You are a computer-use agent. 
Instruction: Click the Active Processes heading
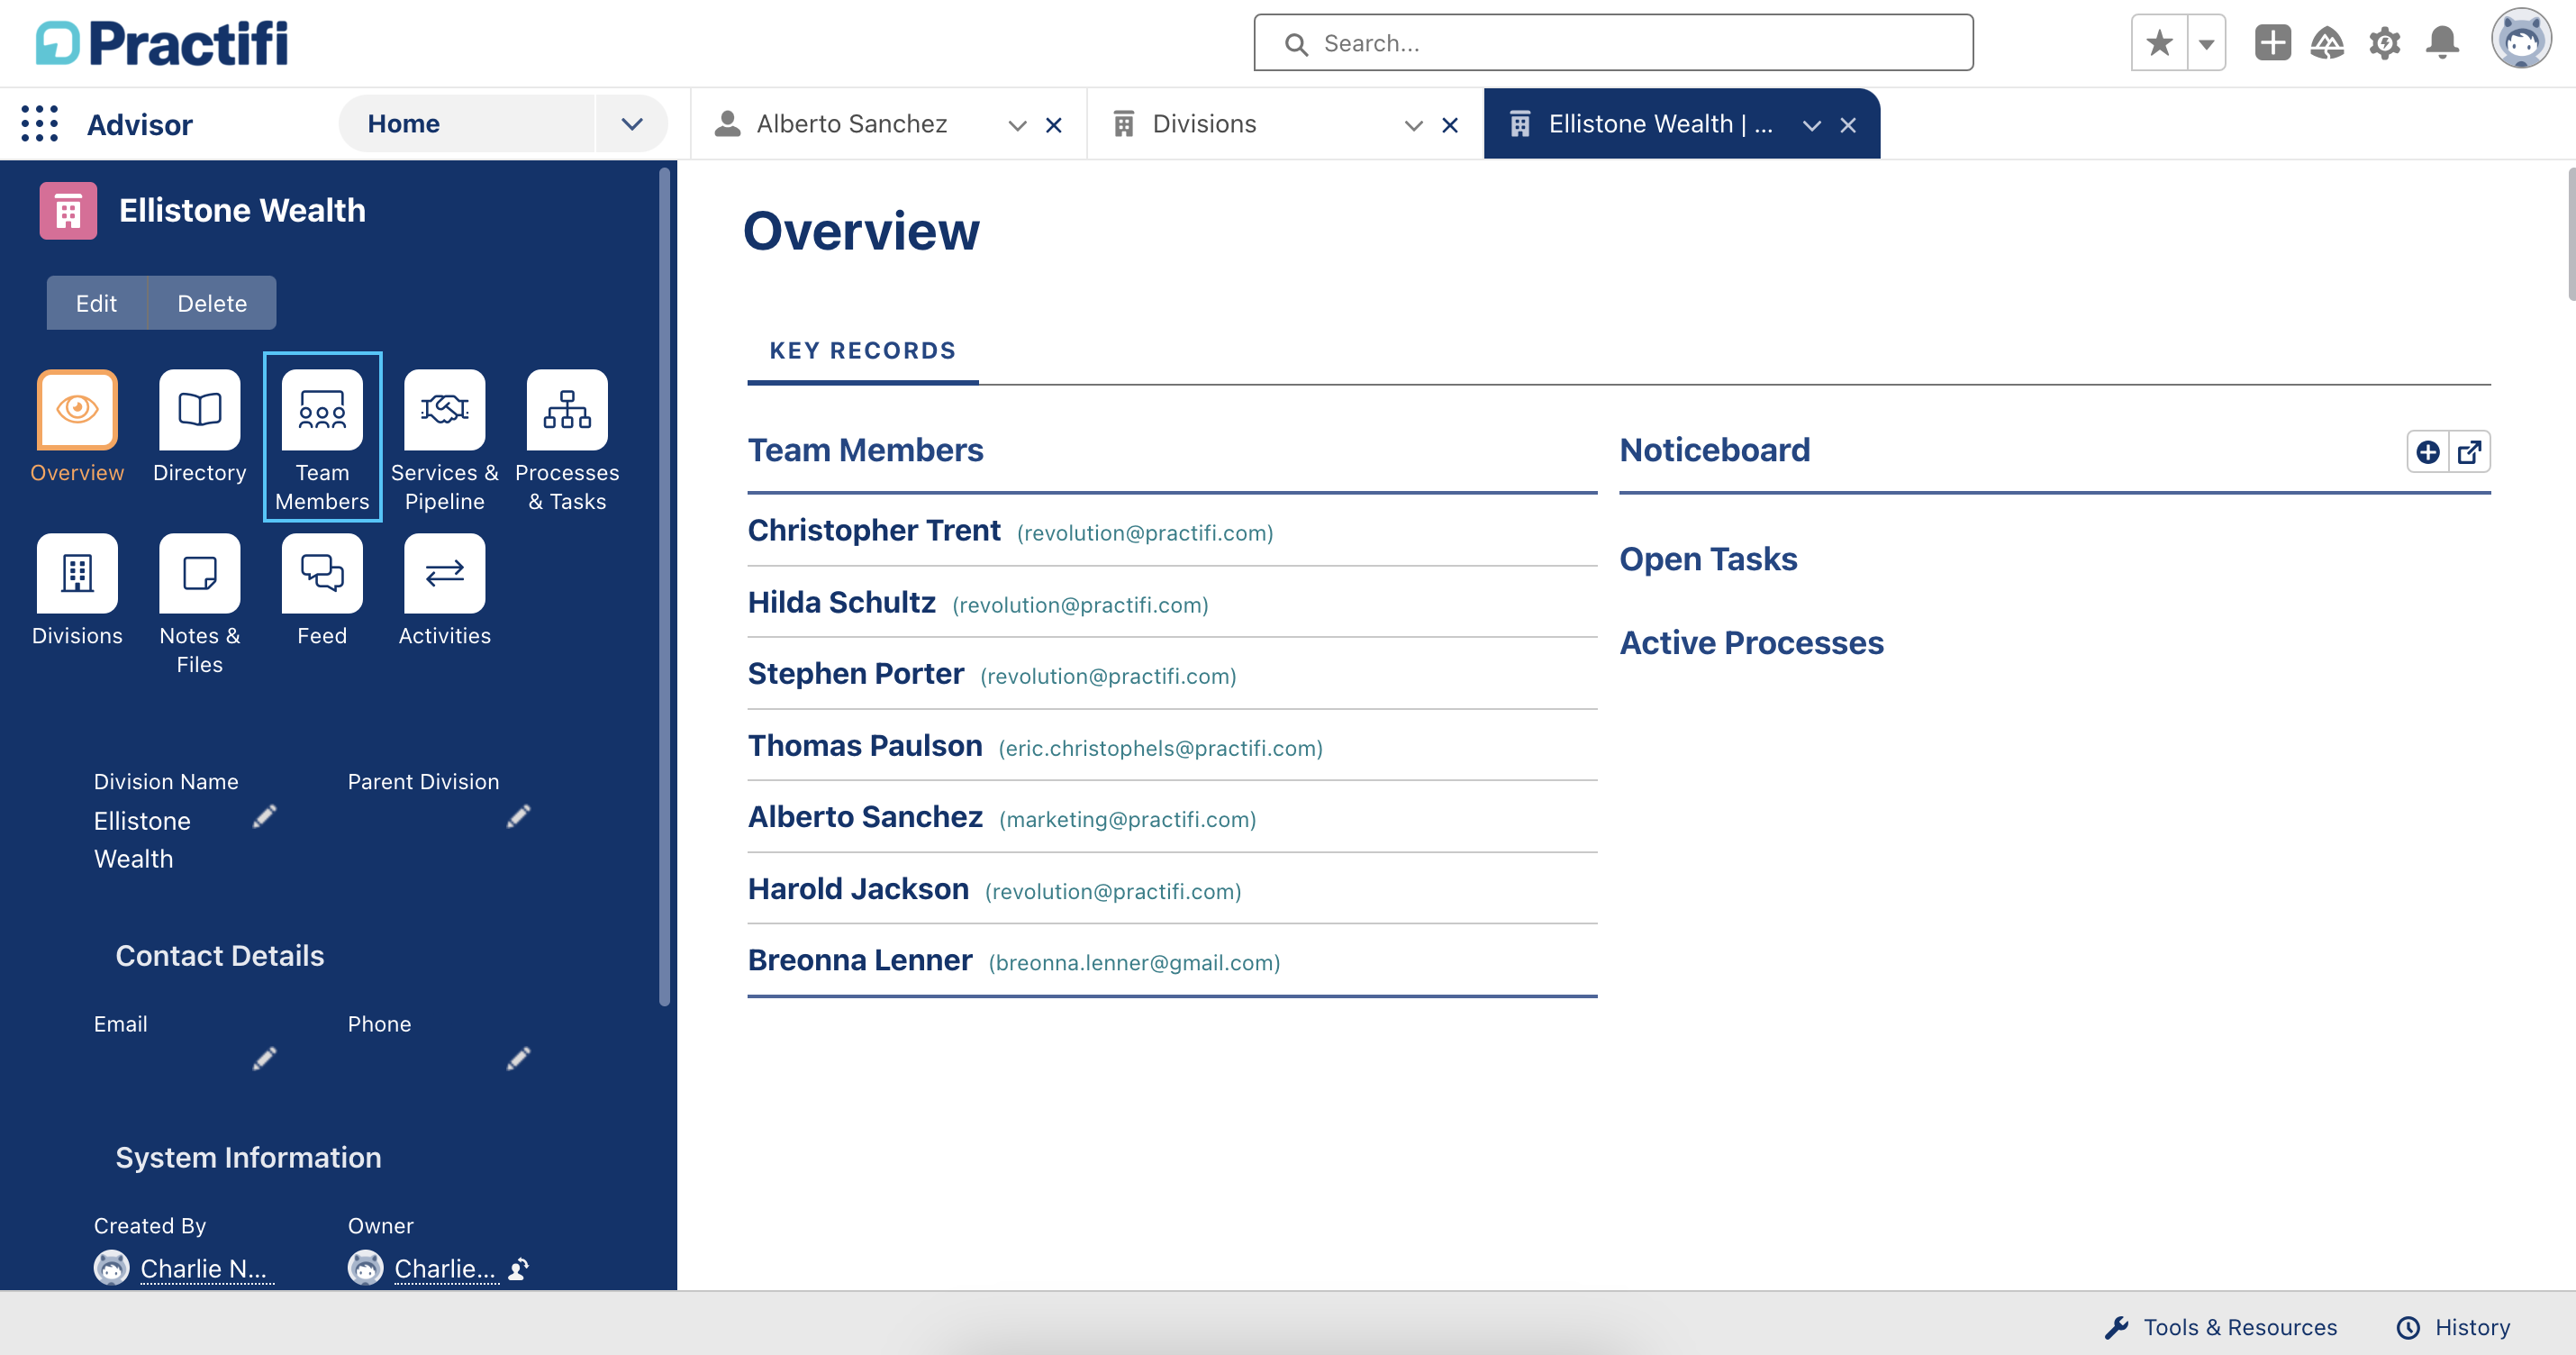coord(1751,643)
